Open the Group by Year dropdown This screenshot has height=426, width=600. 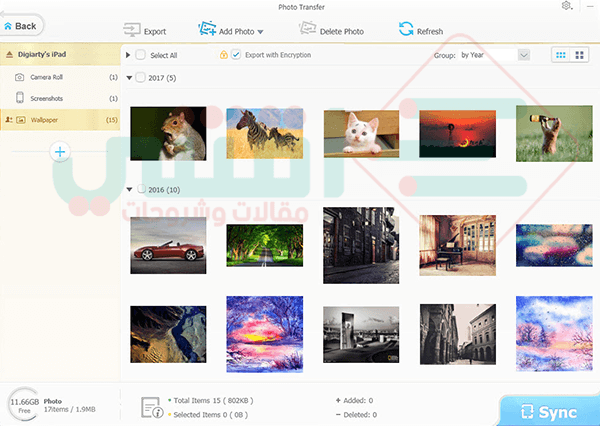(x=524, y=55)
